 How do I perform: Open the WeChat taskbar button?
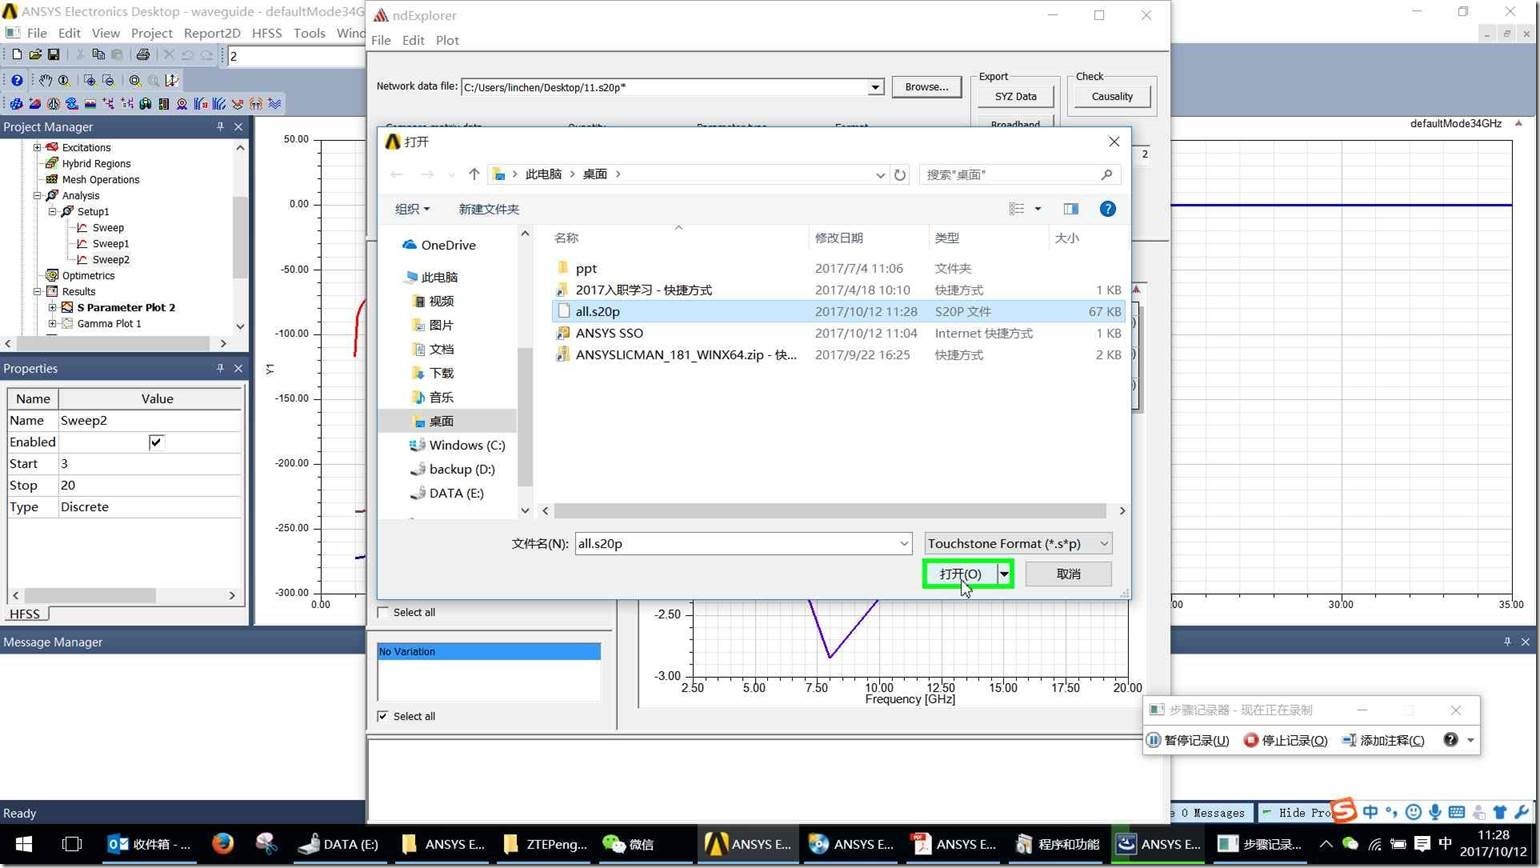627,844
